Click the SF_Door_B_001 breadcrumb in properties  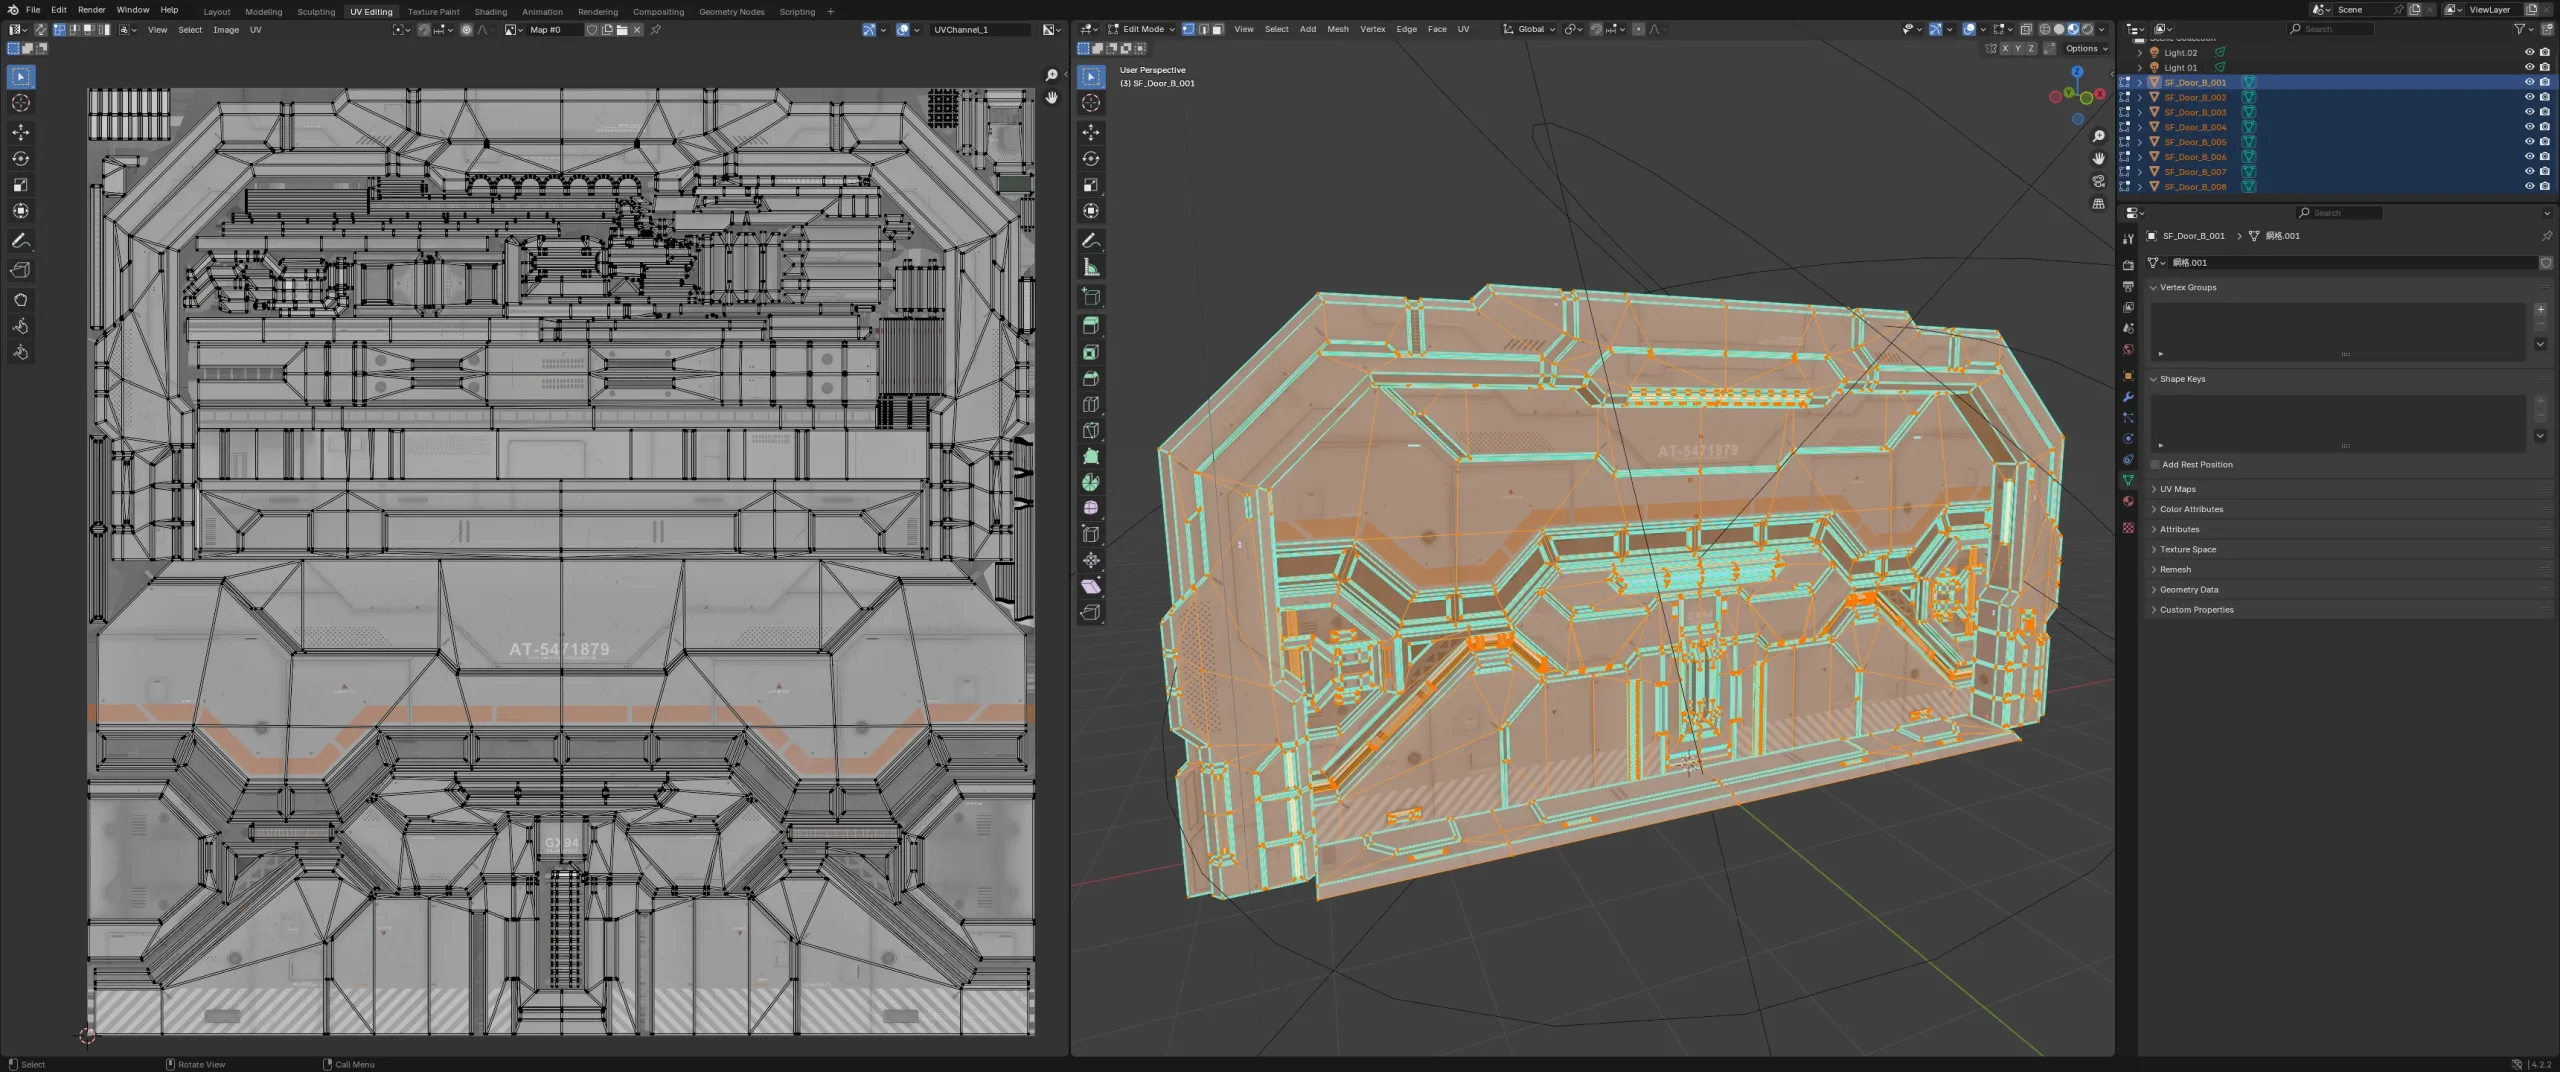click(x=2193, y=235)
